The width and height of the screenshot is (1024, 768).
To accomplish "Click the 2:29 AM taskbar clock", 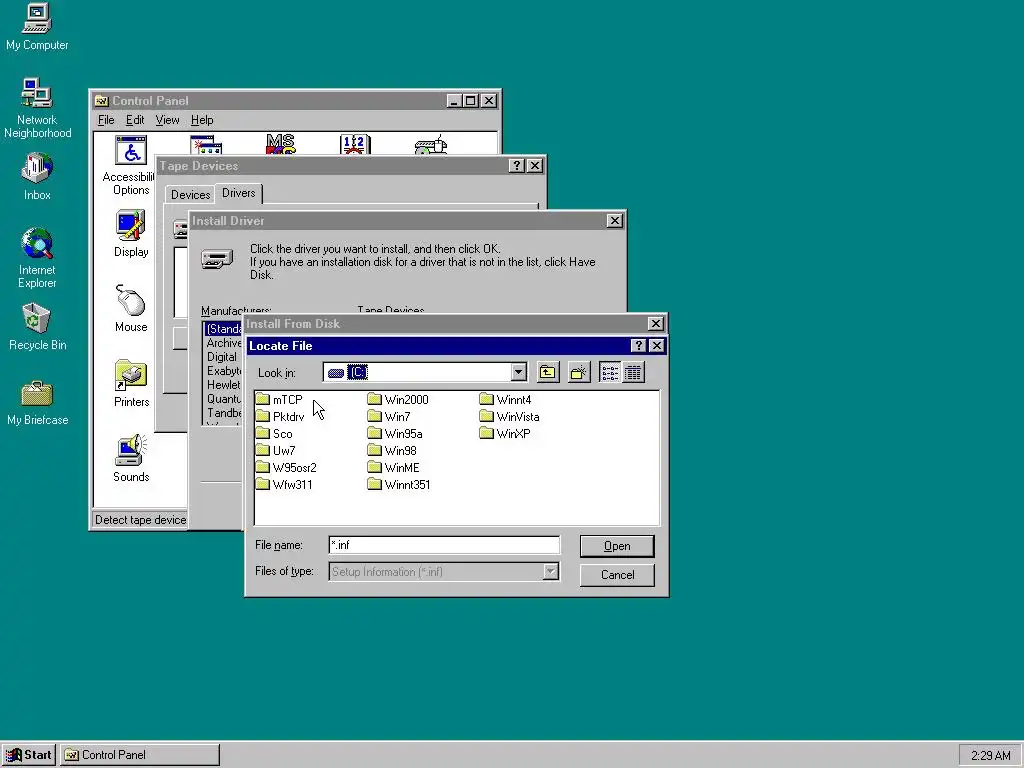I will pyautogui.click(x=990, y=756).
